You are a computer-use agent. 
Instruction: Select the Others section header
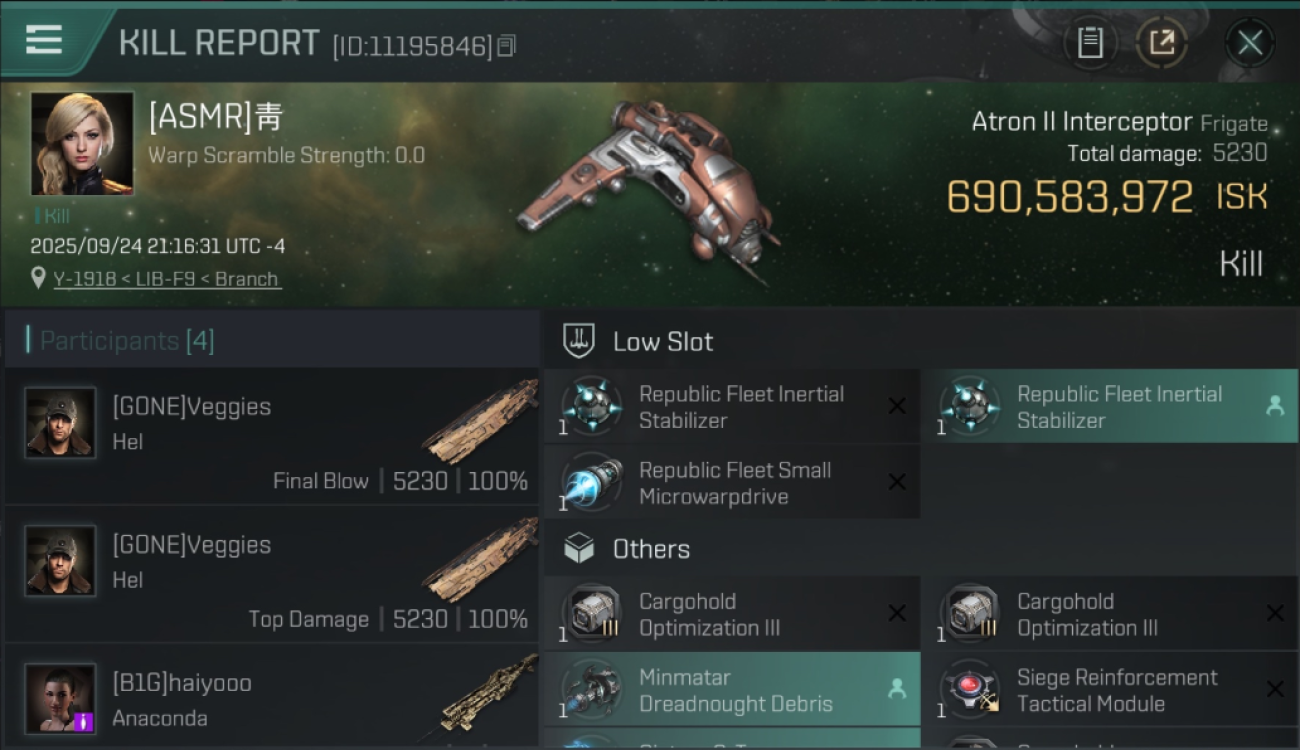pyautogui.click(x=651, y=549)
